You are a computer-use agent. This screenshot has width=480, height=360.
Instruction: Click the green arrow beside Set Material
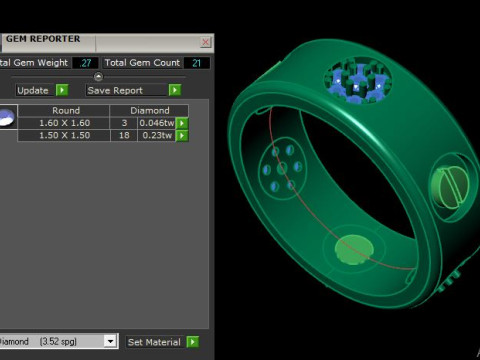click(x=193, y=342)
